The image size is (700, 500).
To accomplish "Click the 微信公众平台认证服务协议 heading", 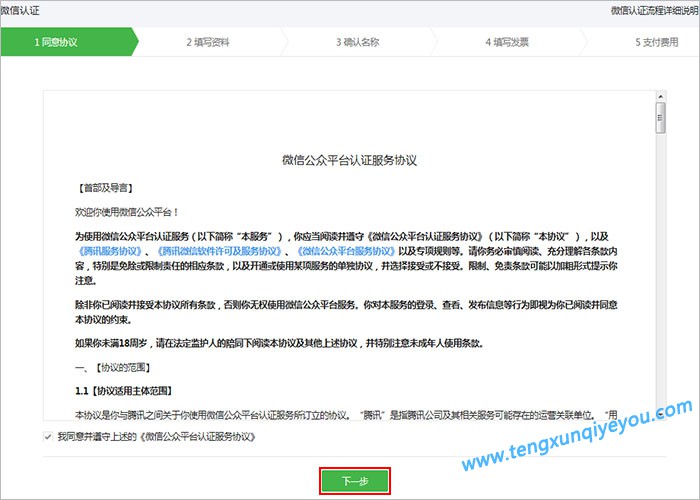I will coord(350,160).
